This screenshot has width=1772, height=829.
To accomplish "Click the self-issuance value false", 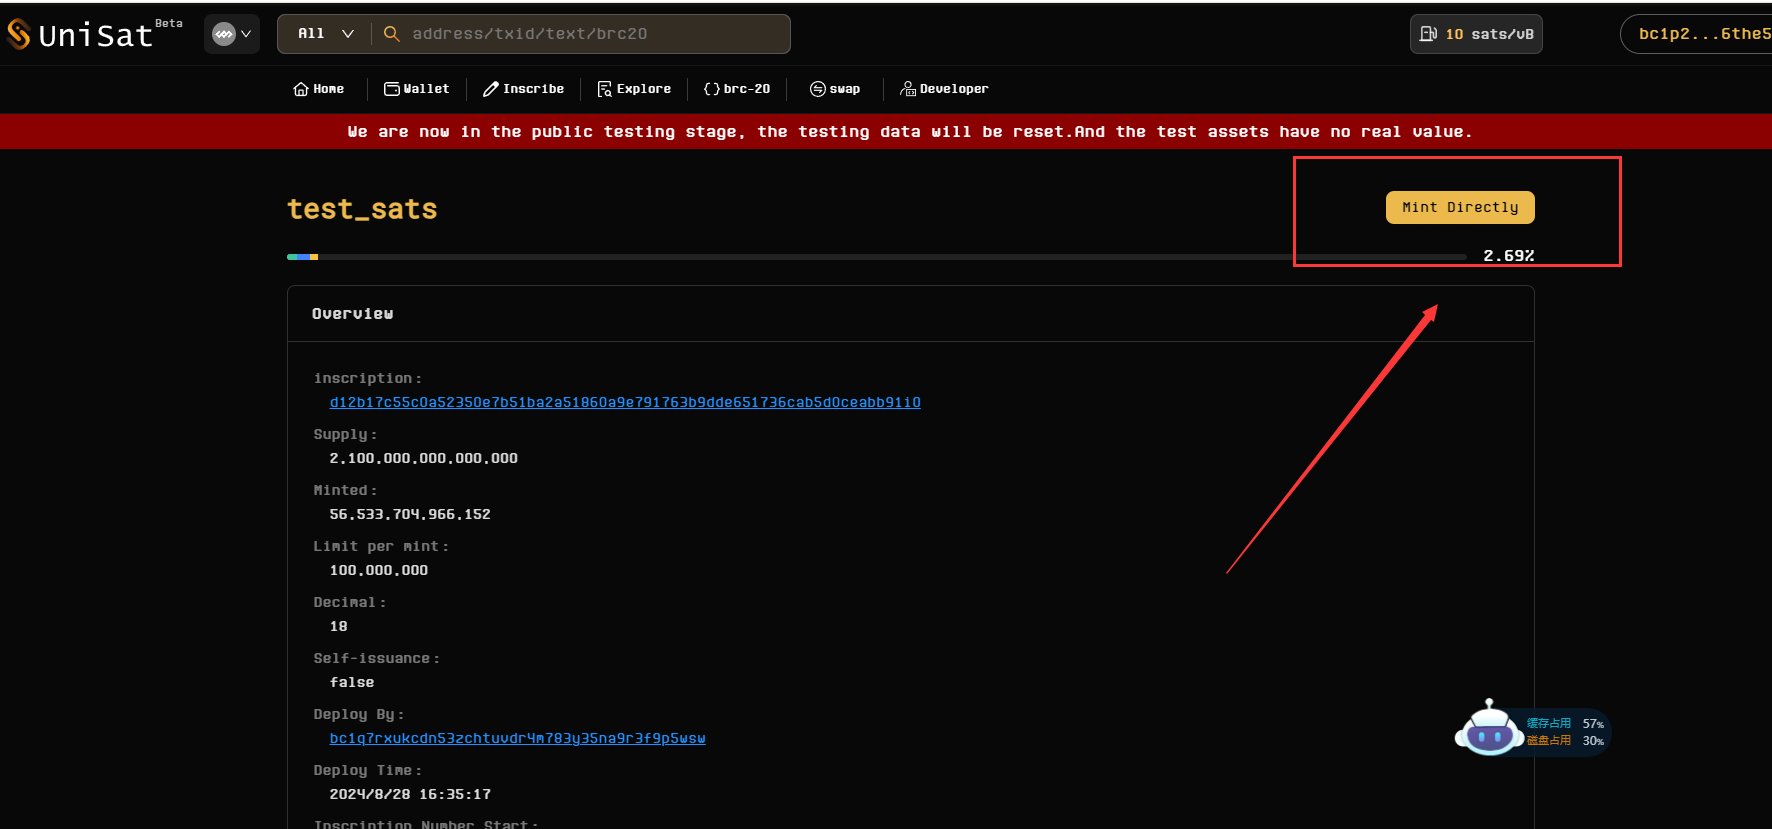I will click(x=352, y=682).
